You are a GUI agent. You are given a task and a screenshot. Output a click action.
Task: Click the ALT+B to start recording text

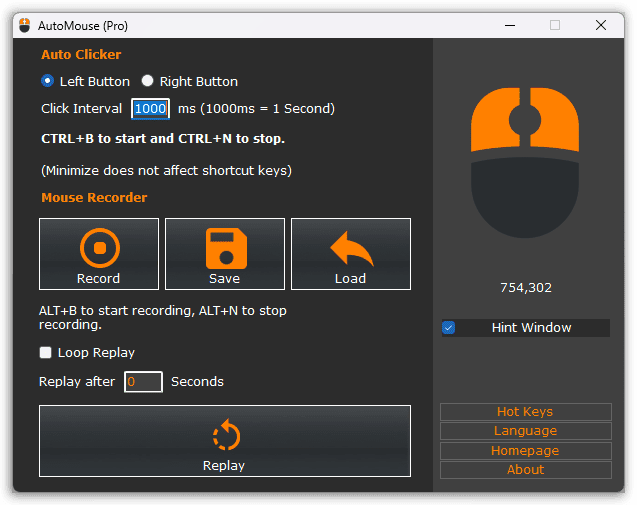pyautogui.click(x=162, y=317)
